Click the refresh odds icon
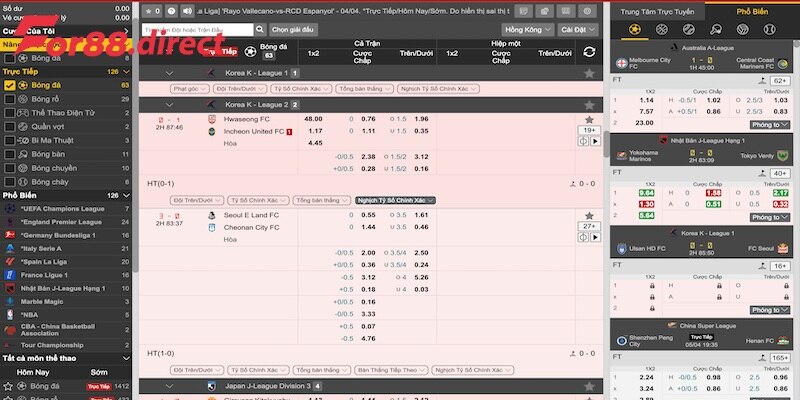 click(589, 51)
